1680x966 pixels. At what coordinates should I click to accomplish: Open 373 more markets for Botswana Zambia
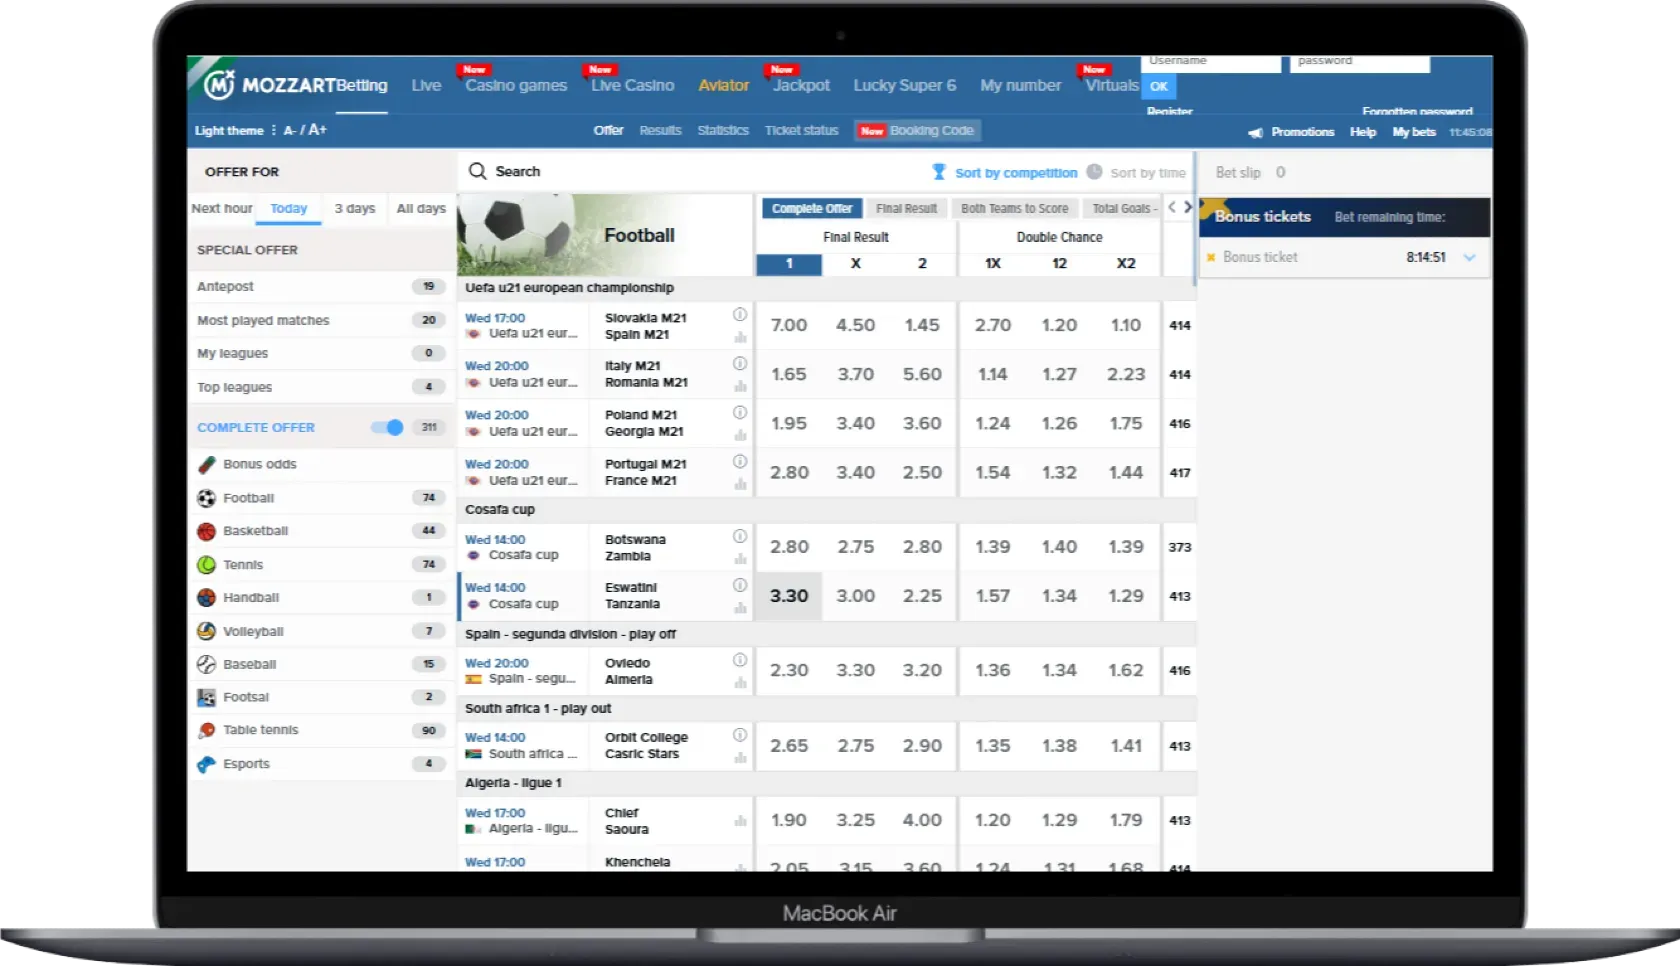tap(1180, 547)
